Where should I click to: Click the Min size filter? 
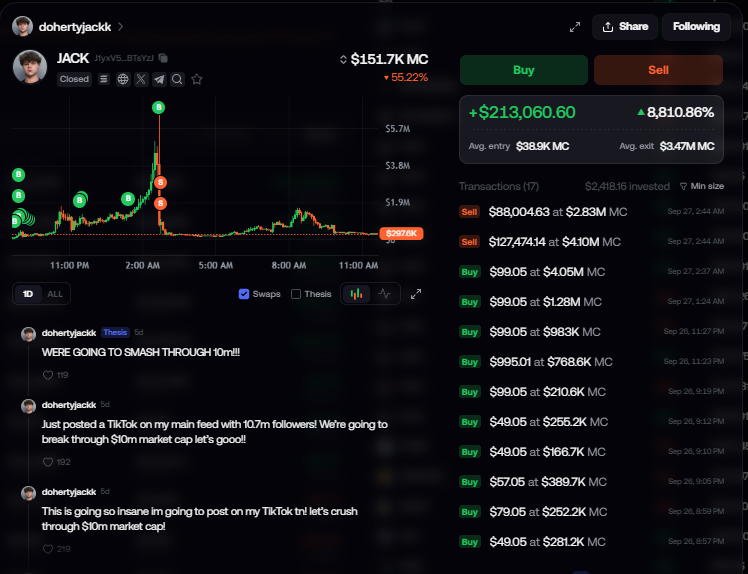coord(702,186)
